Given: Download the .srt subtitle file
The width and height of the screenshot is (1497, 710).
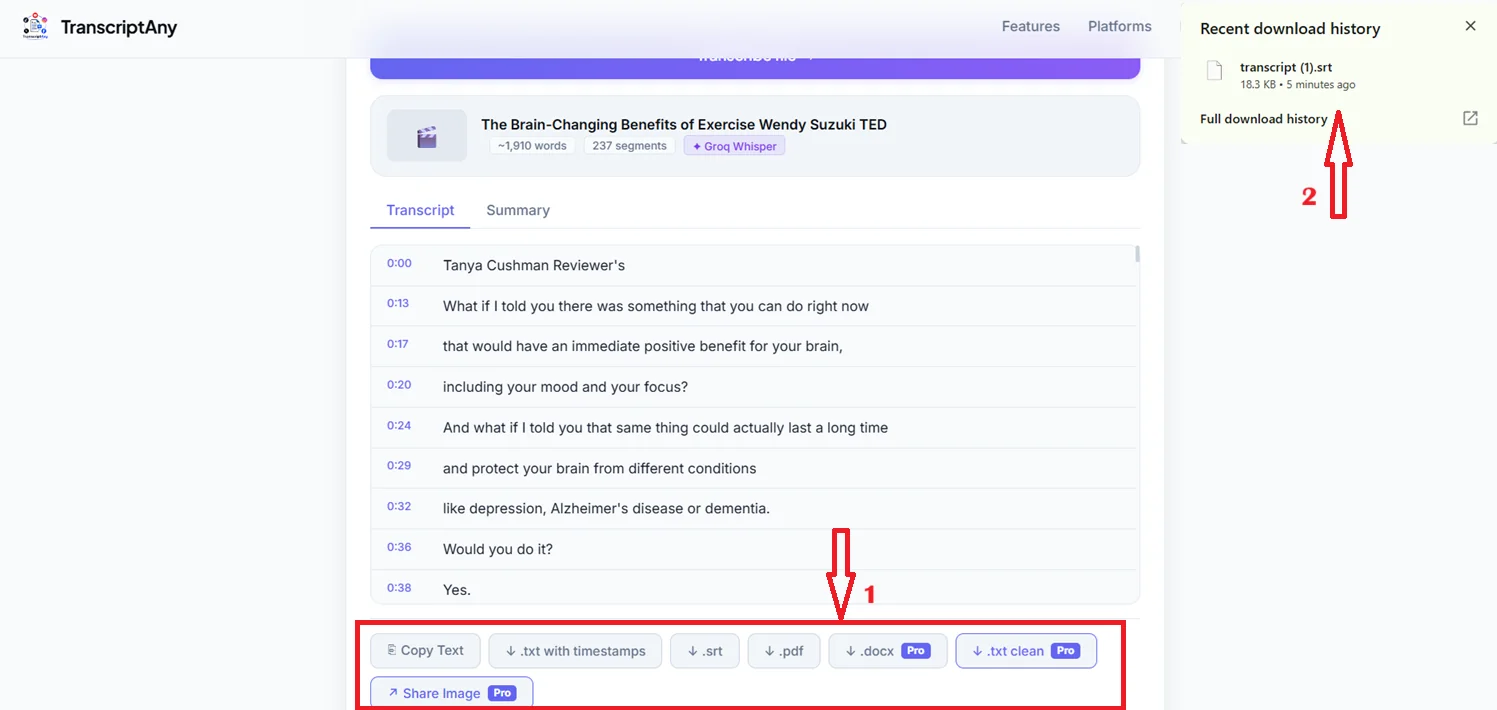Looking at the screenshot, I should (x=705, y=651).
